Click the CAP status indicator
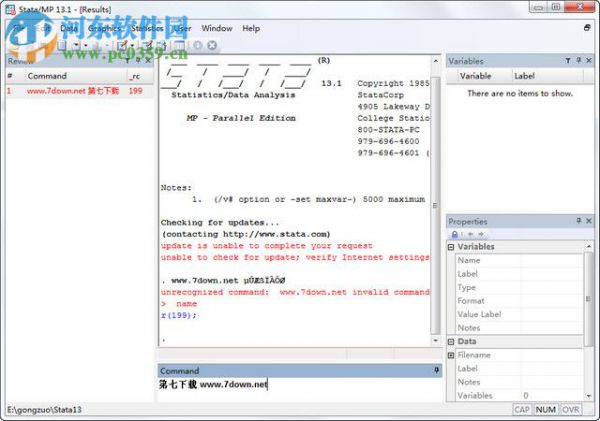This screenshot has height=421, width=600. coord(522,410)
